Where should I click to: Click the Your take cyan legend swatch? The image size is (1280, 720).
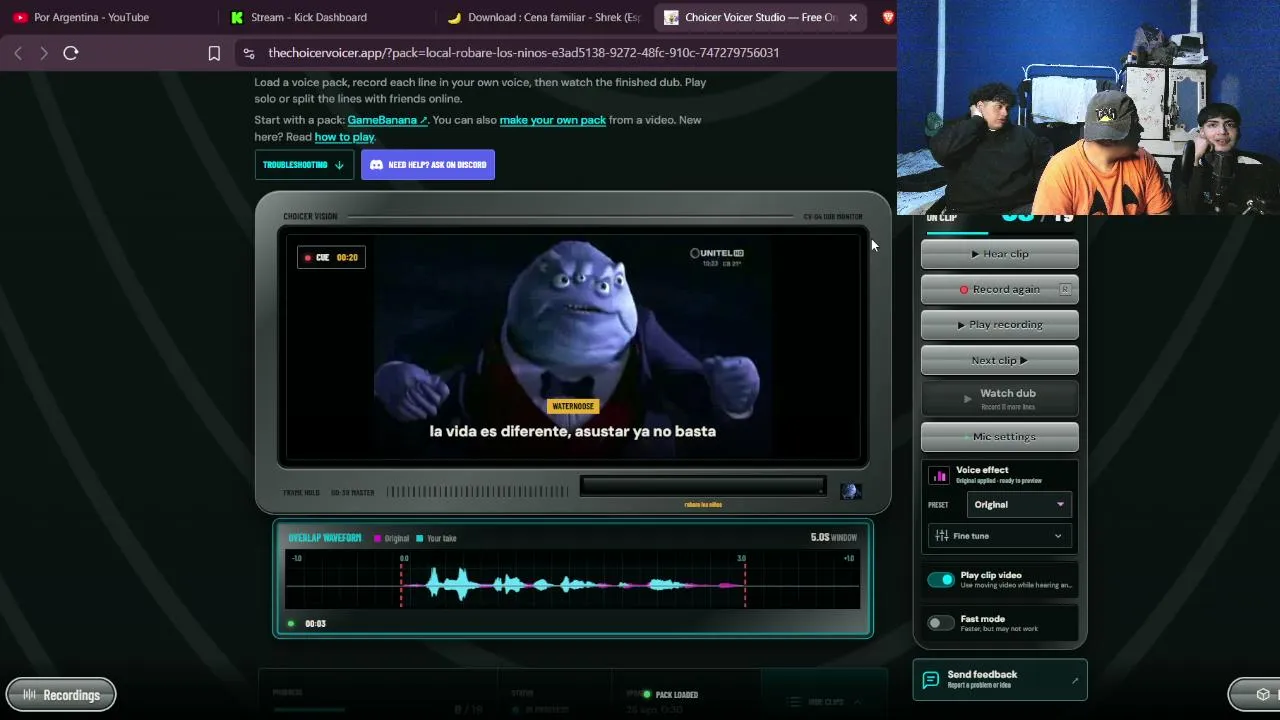coord(420,539)
